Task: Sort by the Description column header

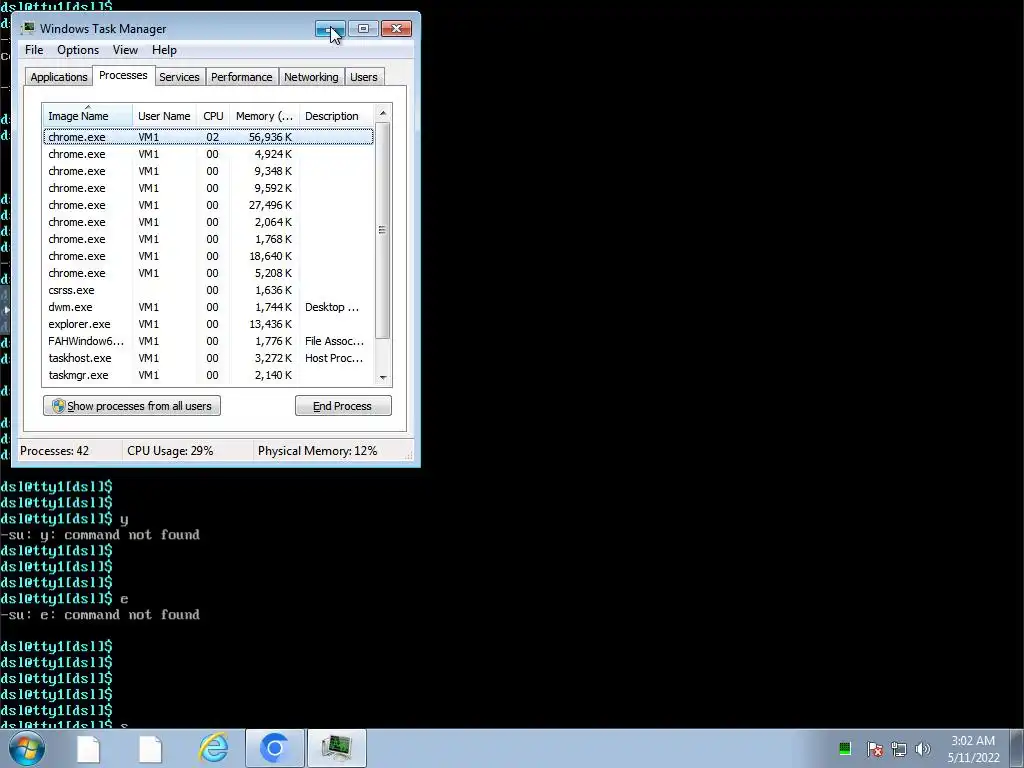Action: 337,116
